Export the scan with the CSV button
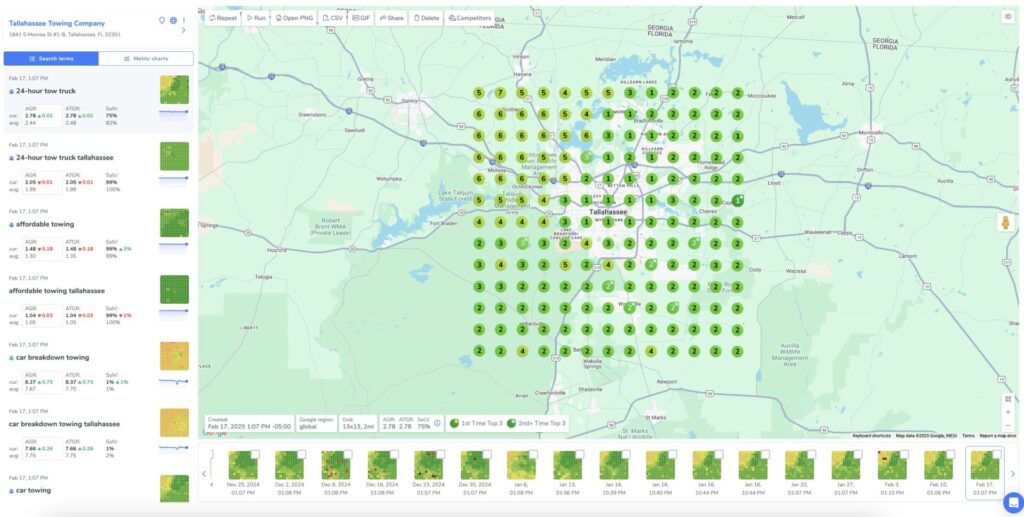Screen dimensions: 1024x517 tap(333, 18)
